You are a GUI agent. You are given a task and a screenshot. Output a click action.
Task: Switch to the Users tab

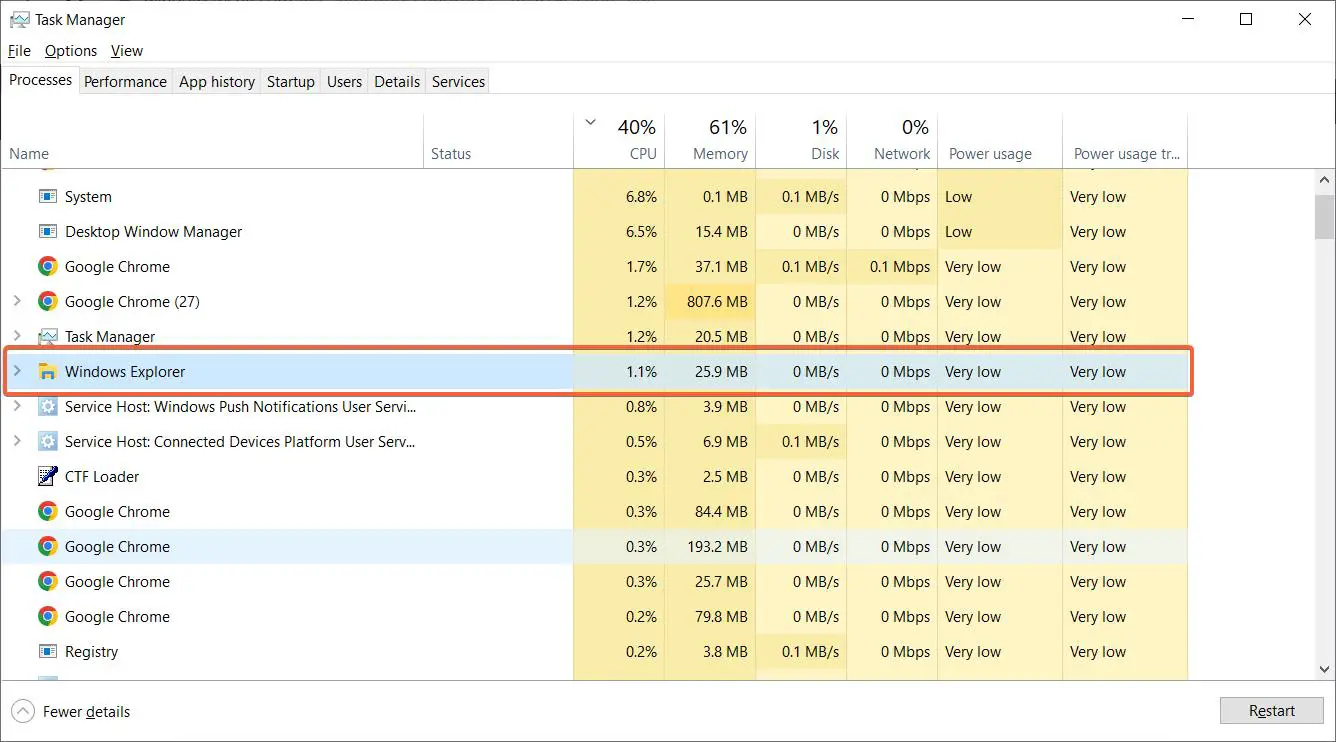(x=344, y=82)
